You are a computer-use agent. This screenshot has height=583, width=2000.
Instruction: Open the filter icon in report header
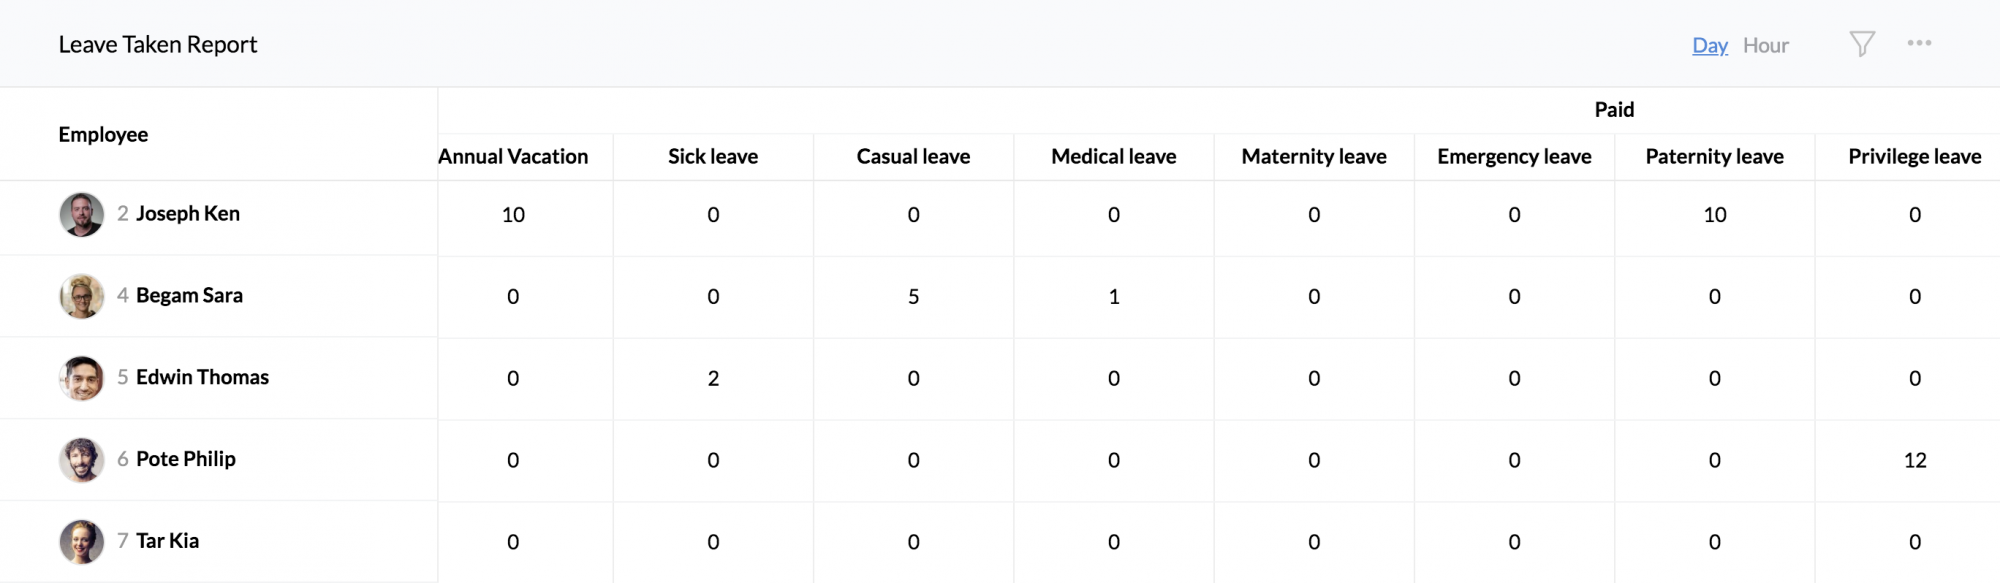click(1861, 44)
